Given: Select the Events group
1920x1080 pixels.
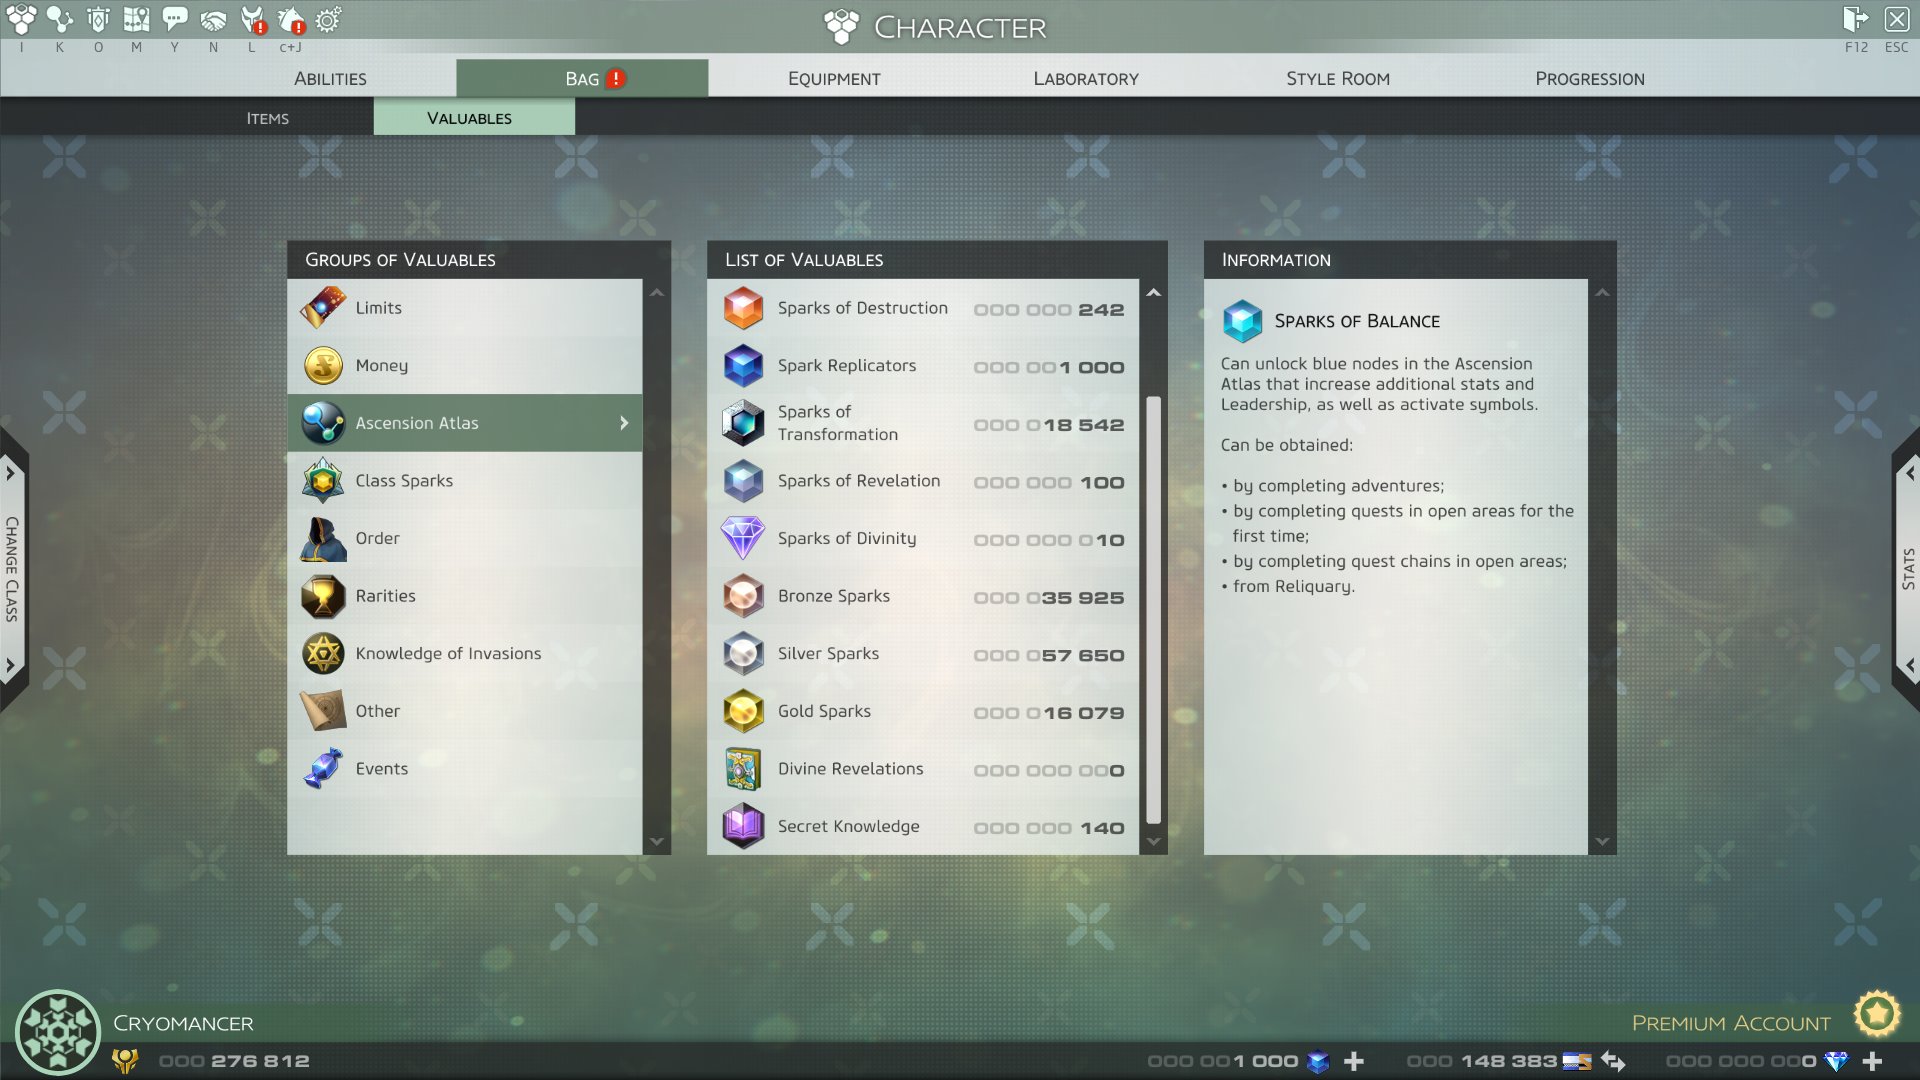Looking at the screenshot, I should (x=465, y=768).
